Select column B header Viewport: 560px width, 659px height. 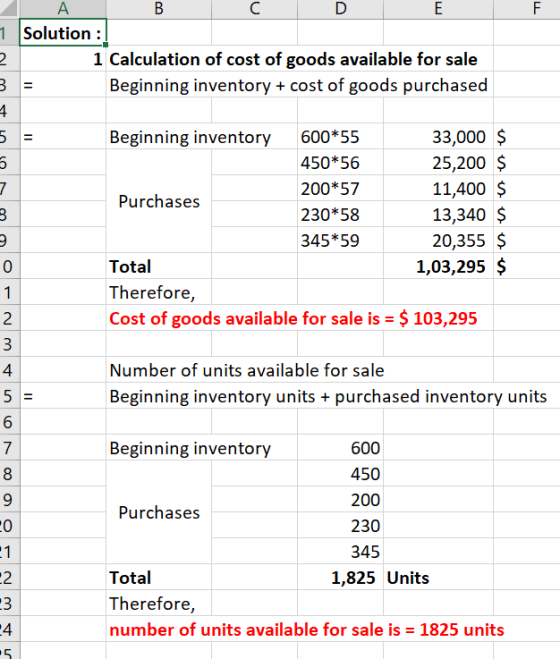[x=158, y=8]
